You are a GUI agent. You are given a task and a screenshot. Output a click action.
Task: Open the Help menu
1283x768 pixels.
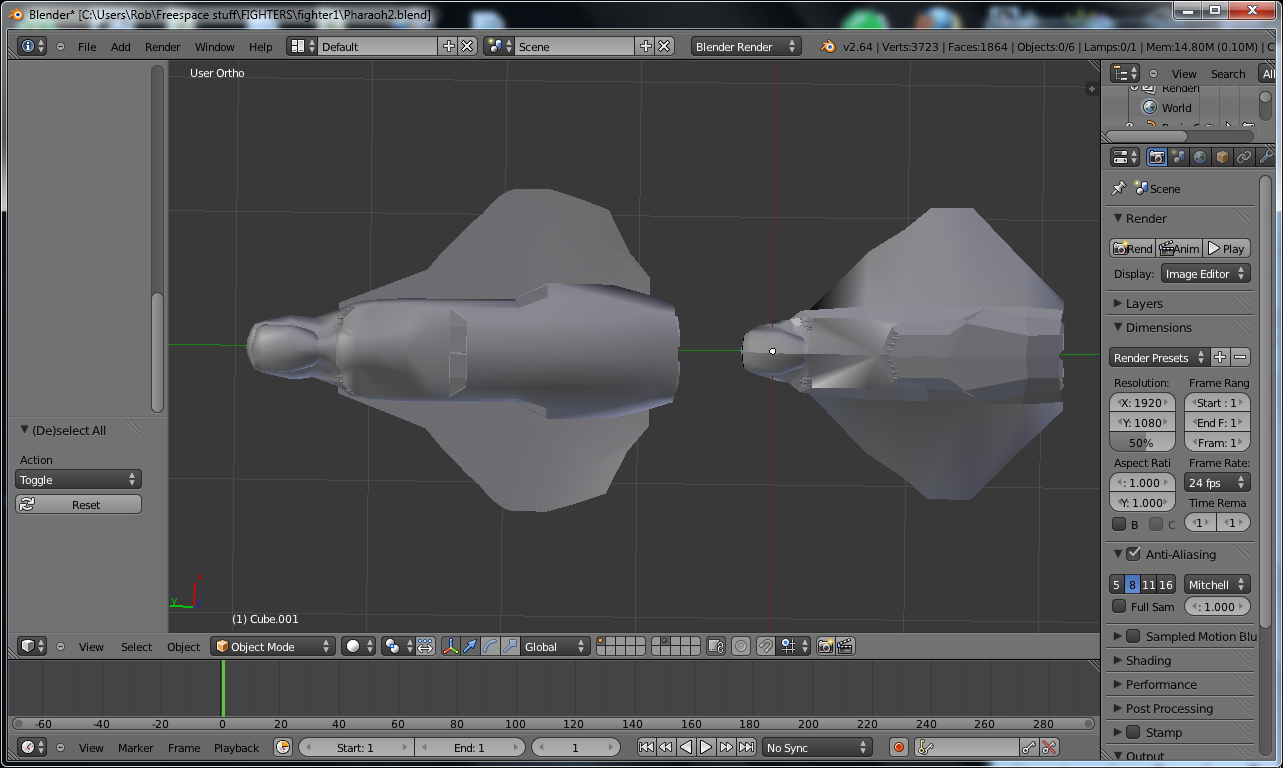click(260, 47)
